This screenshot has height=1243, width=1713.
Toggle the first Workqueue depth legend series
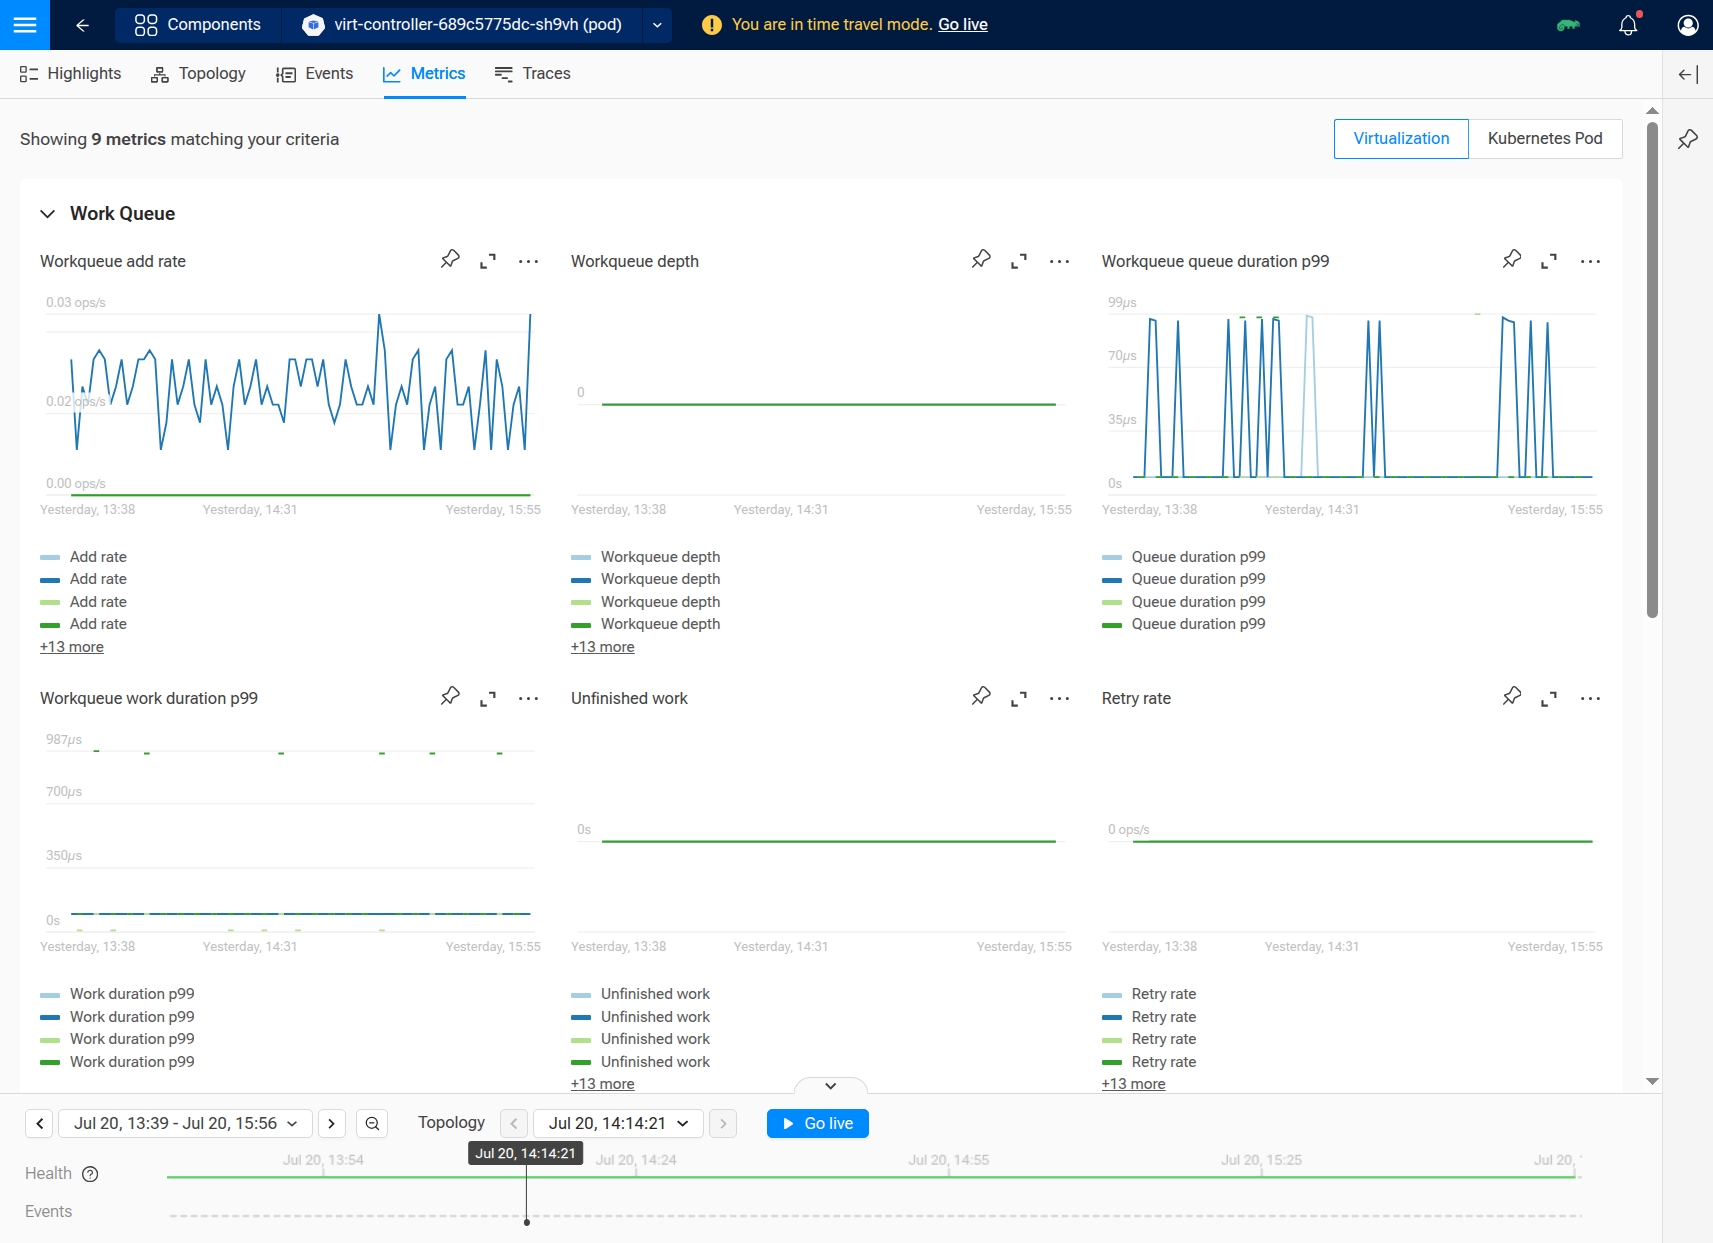click(646, 557)
